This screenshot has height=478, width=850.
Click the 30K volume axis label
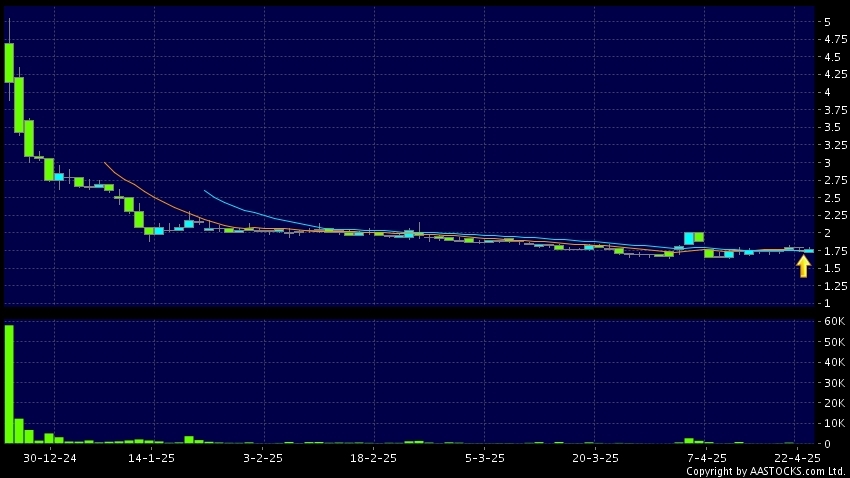click(834, 383)
